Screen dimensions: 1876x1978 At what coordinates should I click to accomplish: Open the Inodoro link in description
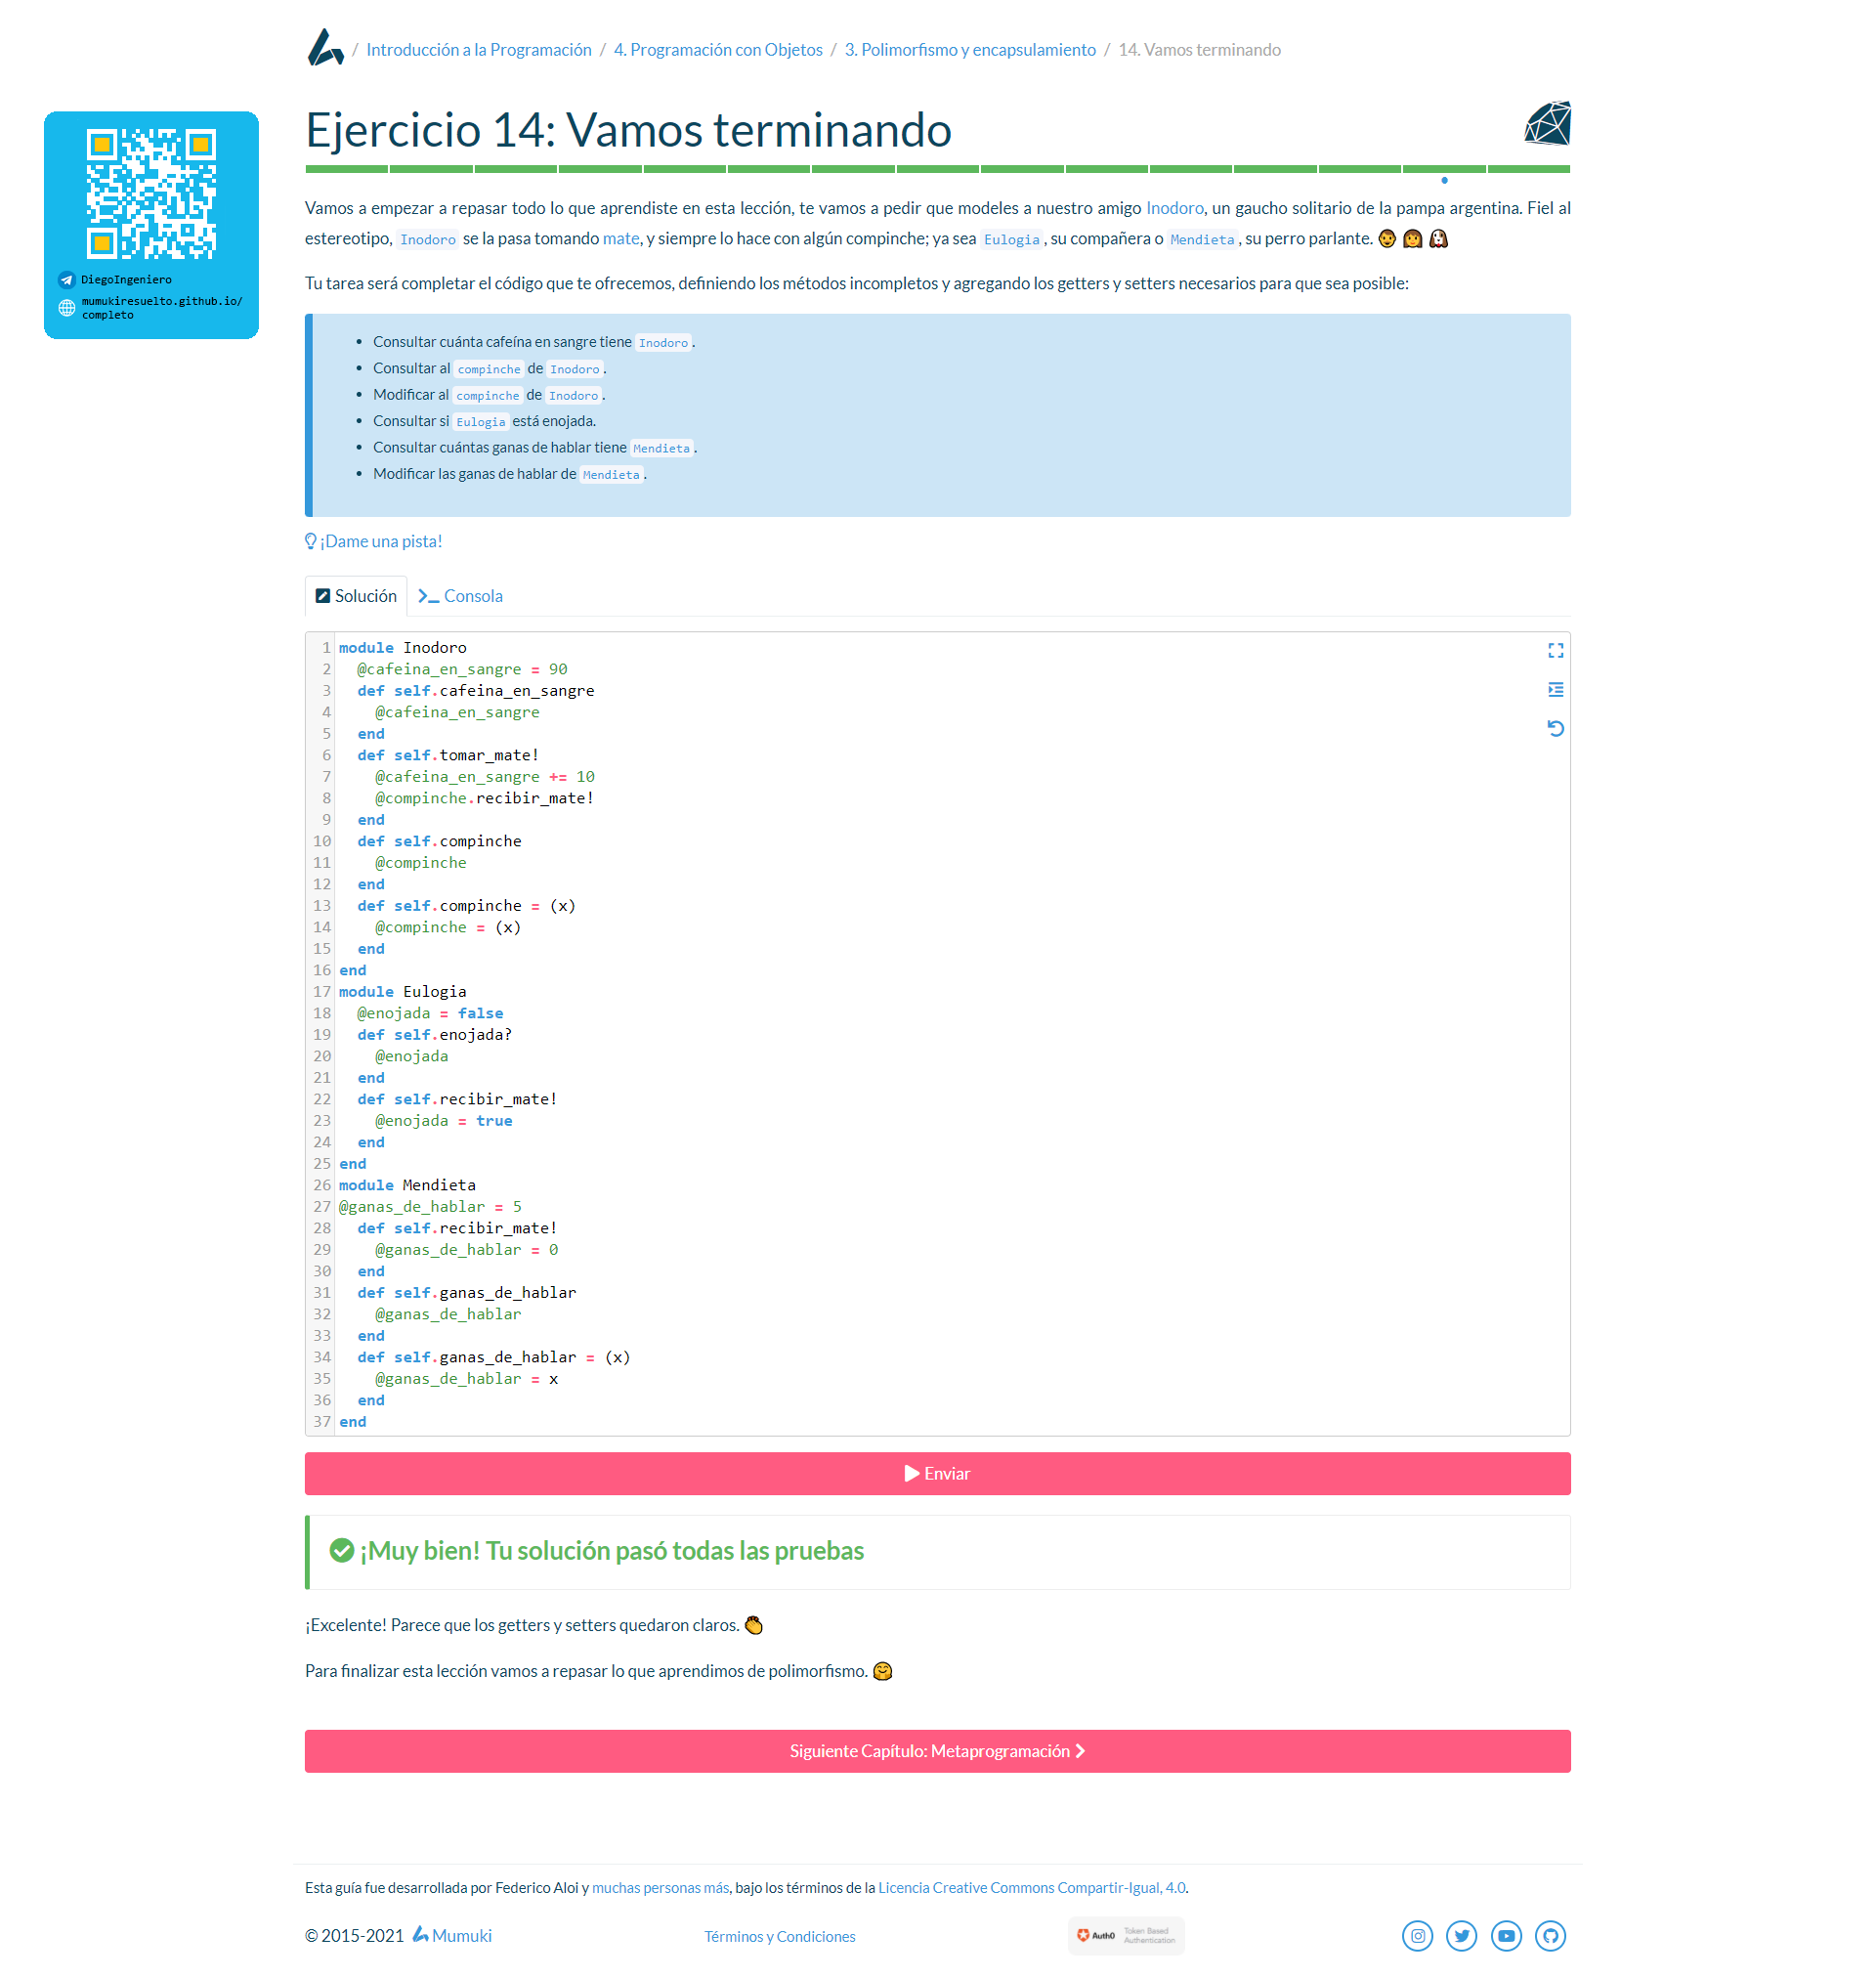click(x=1174, y=208)
